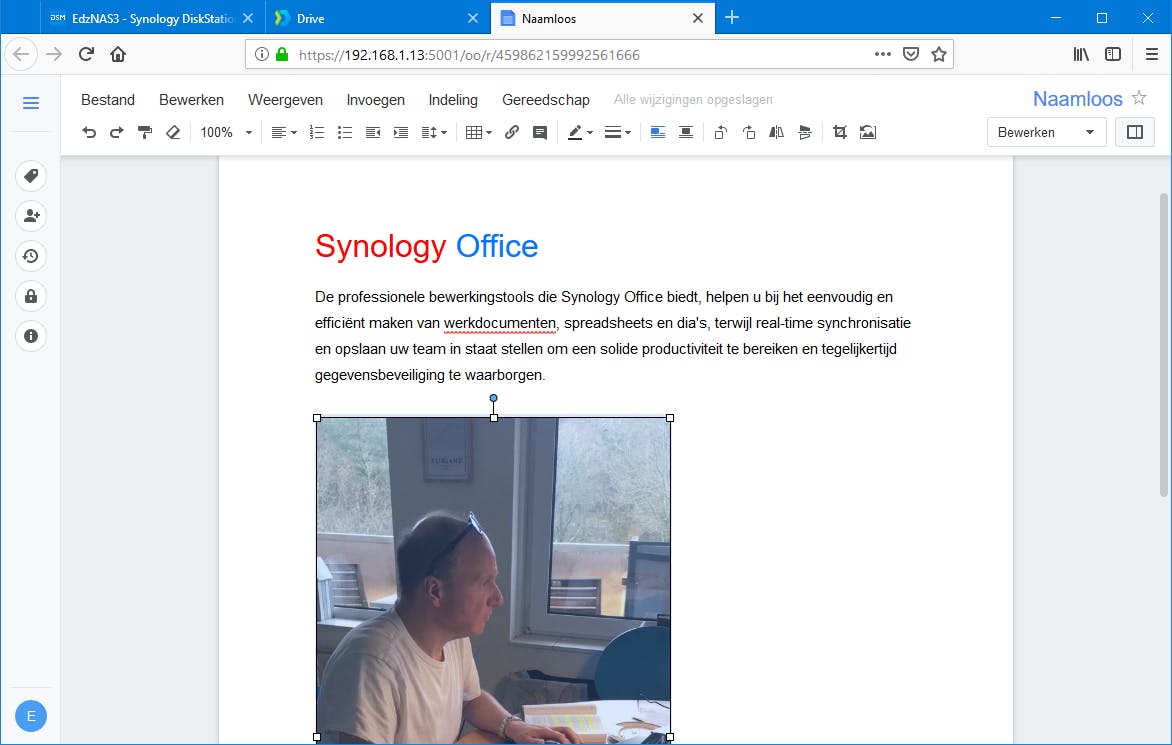Click the Naamloos document title
1172x745 pixels.
tap(1078, 99)
